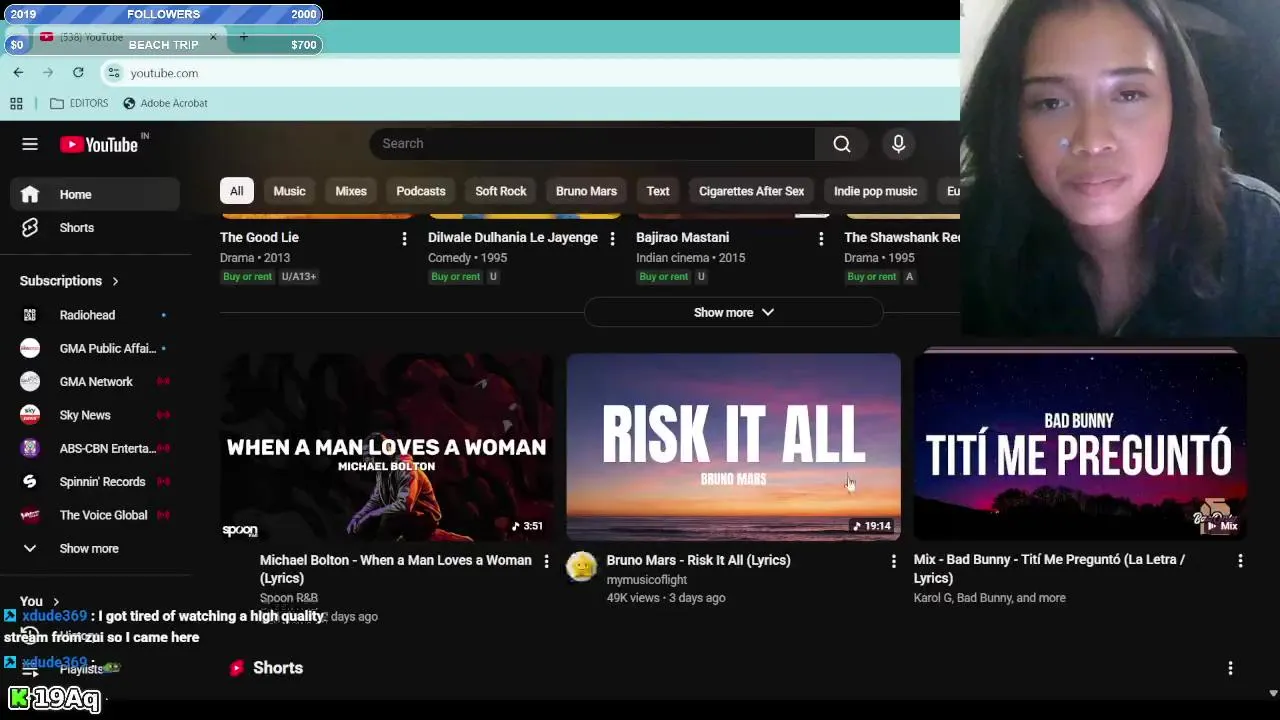The image size is (1280, 720).
Task: Select the Text filter chip
Action: (x=658, y=191)
